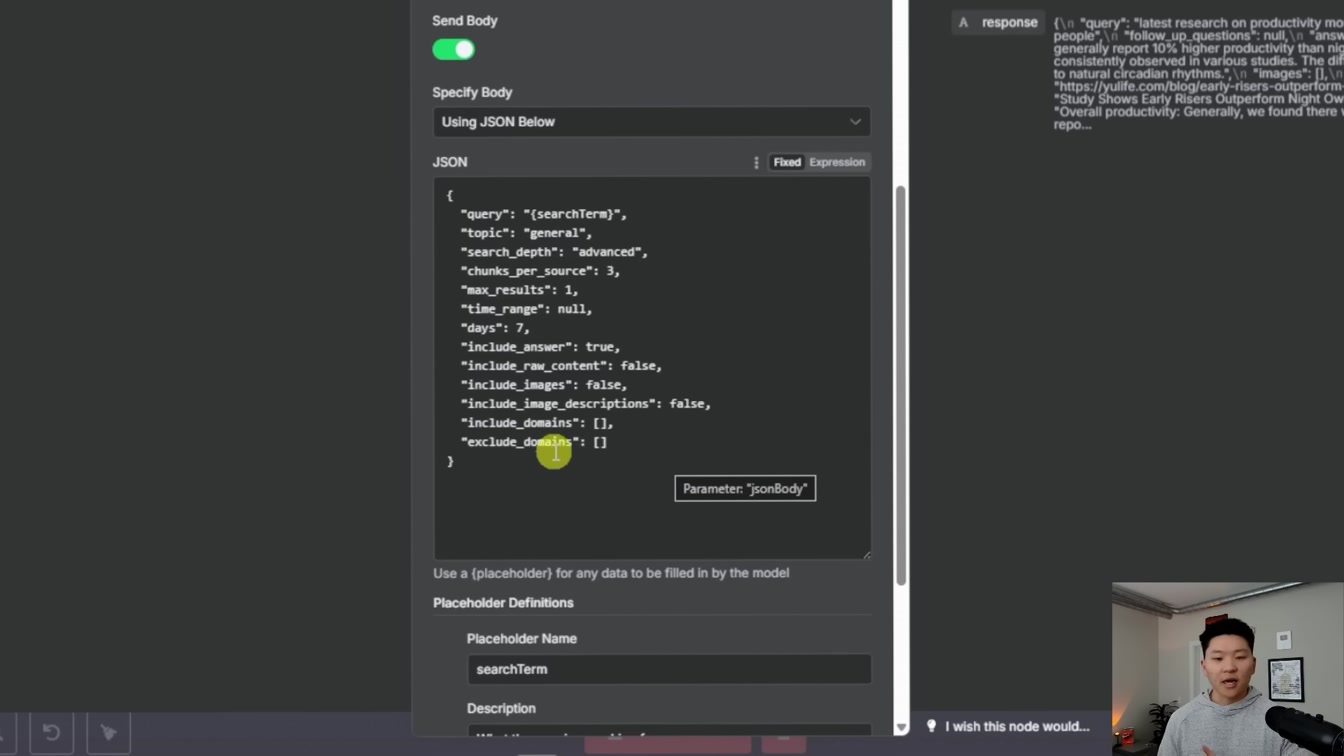Click the lightbulb icon beside the node feedback text
1344x756 pixels.
click(x=931, y=726)
